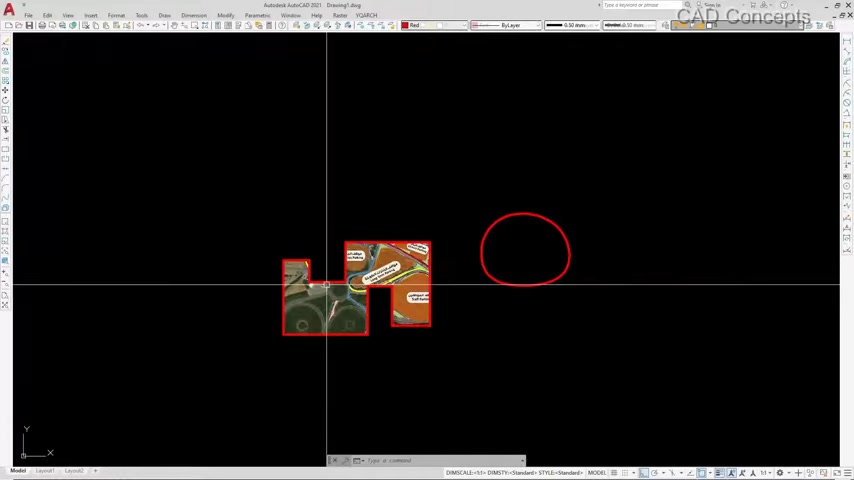Click the close icon on command line
The image size is (854, 480).
[x=335, y=460]
